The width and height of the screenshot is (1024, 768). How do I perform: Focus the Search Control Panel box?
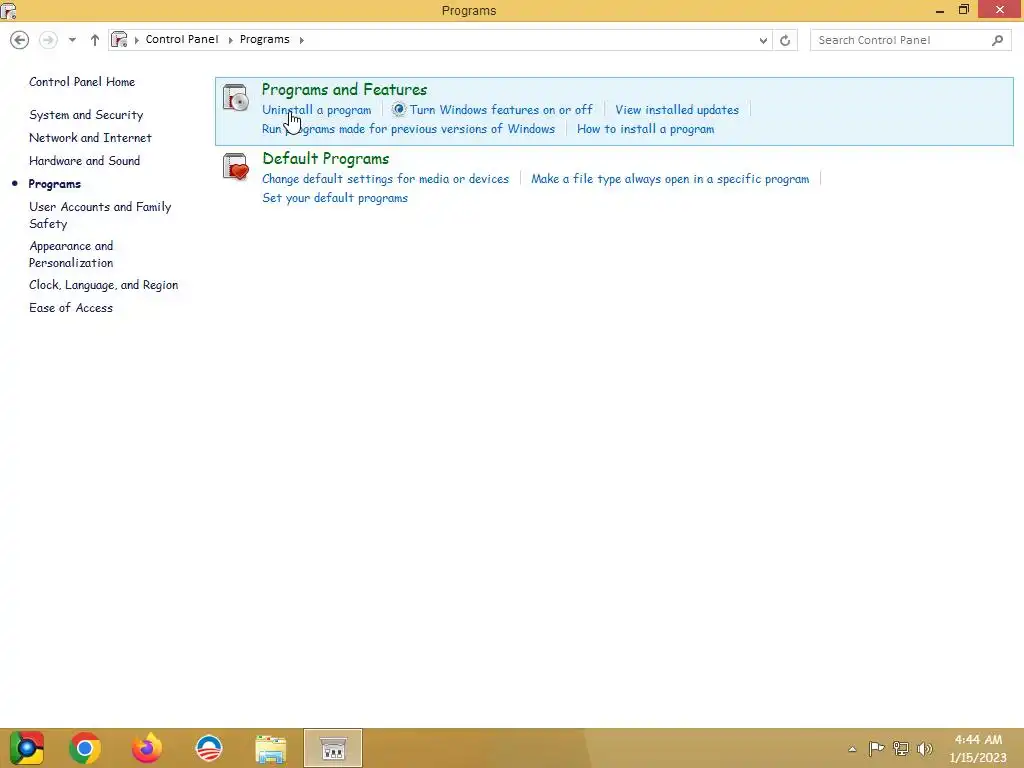coord(910,40)
